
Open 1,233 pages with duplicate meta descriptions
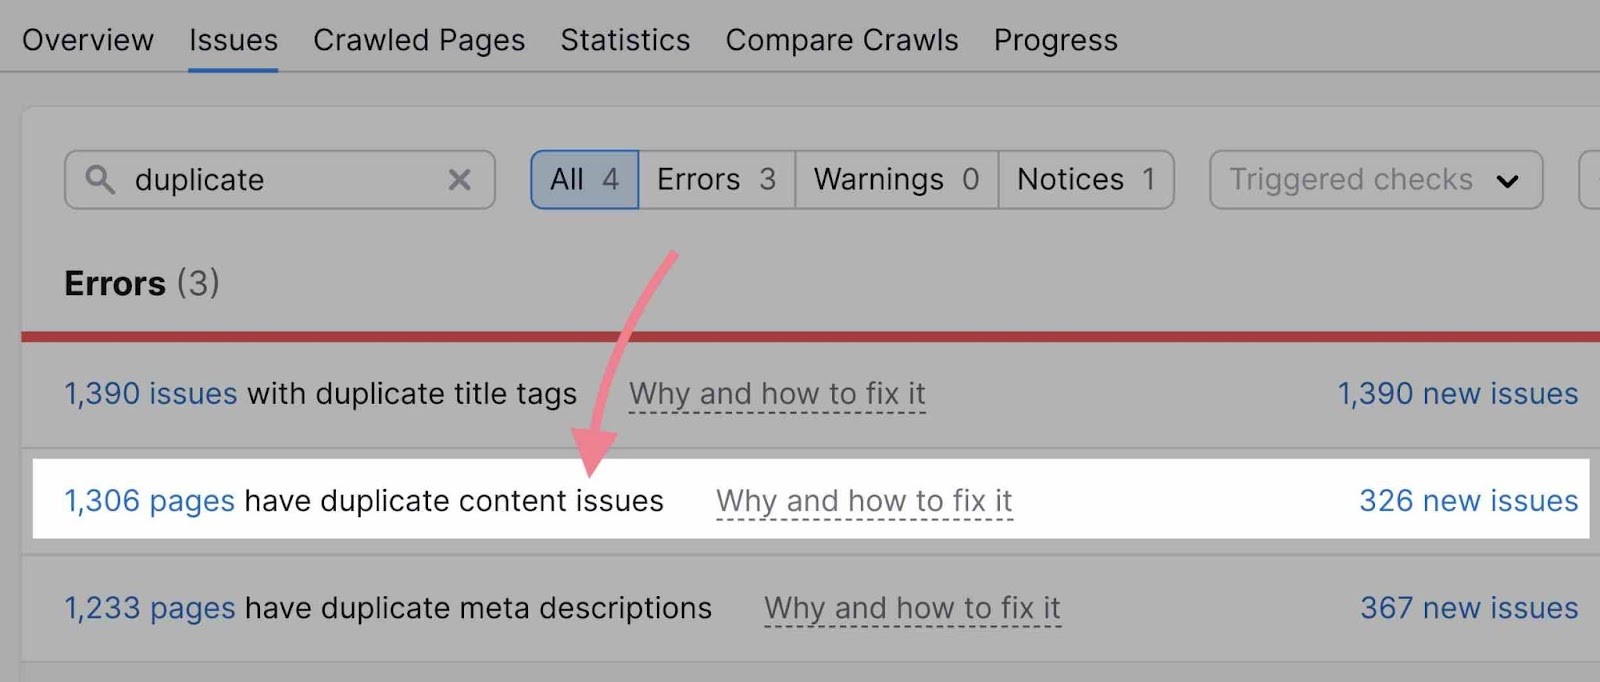point(148,608)
